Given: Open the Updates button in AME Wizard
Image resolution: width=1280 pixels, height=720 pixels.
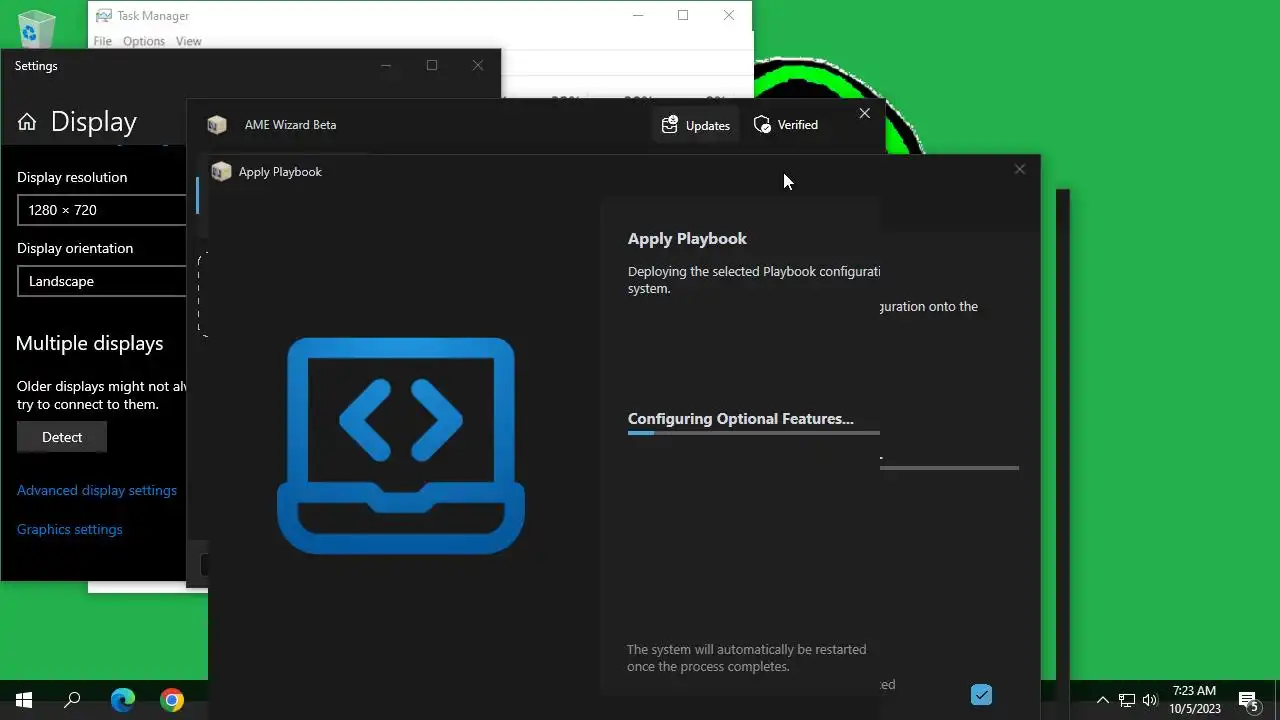Looking at the screenshot, I should 696,125.
